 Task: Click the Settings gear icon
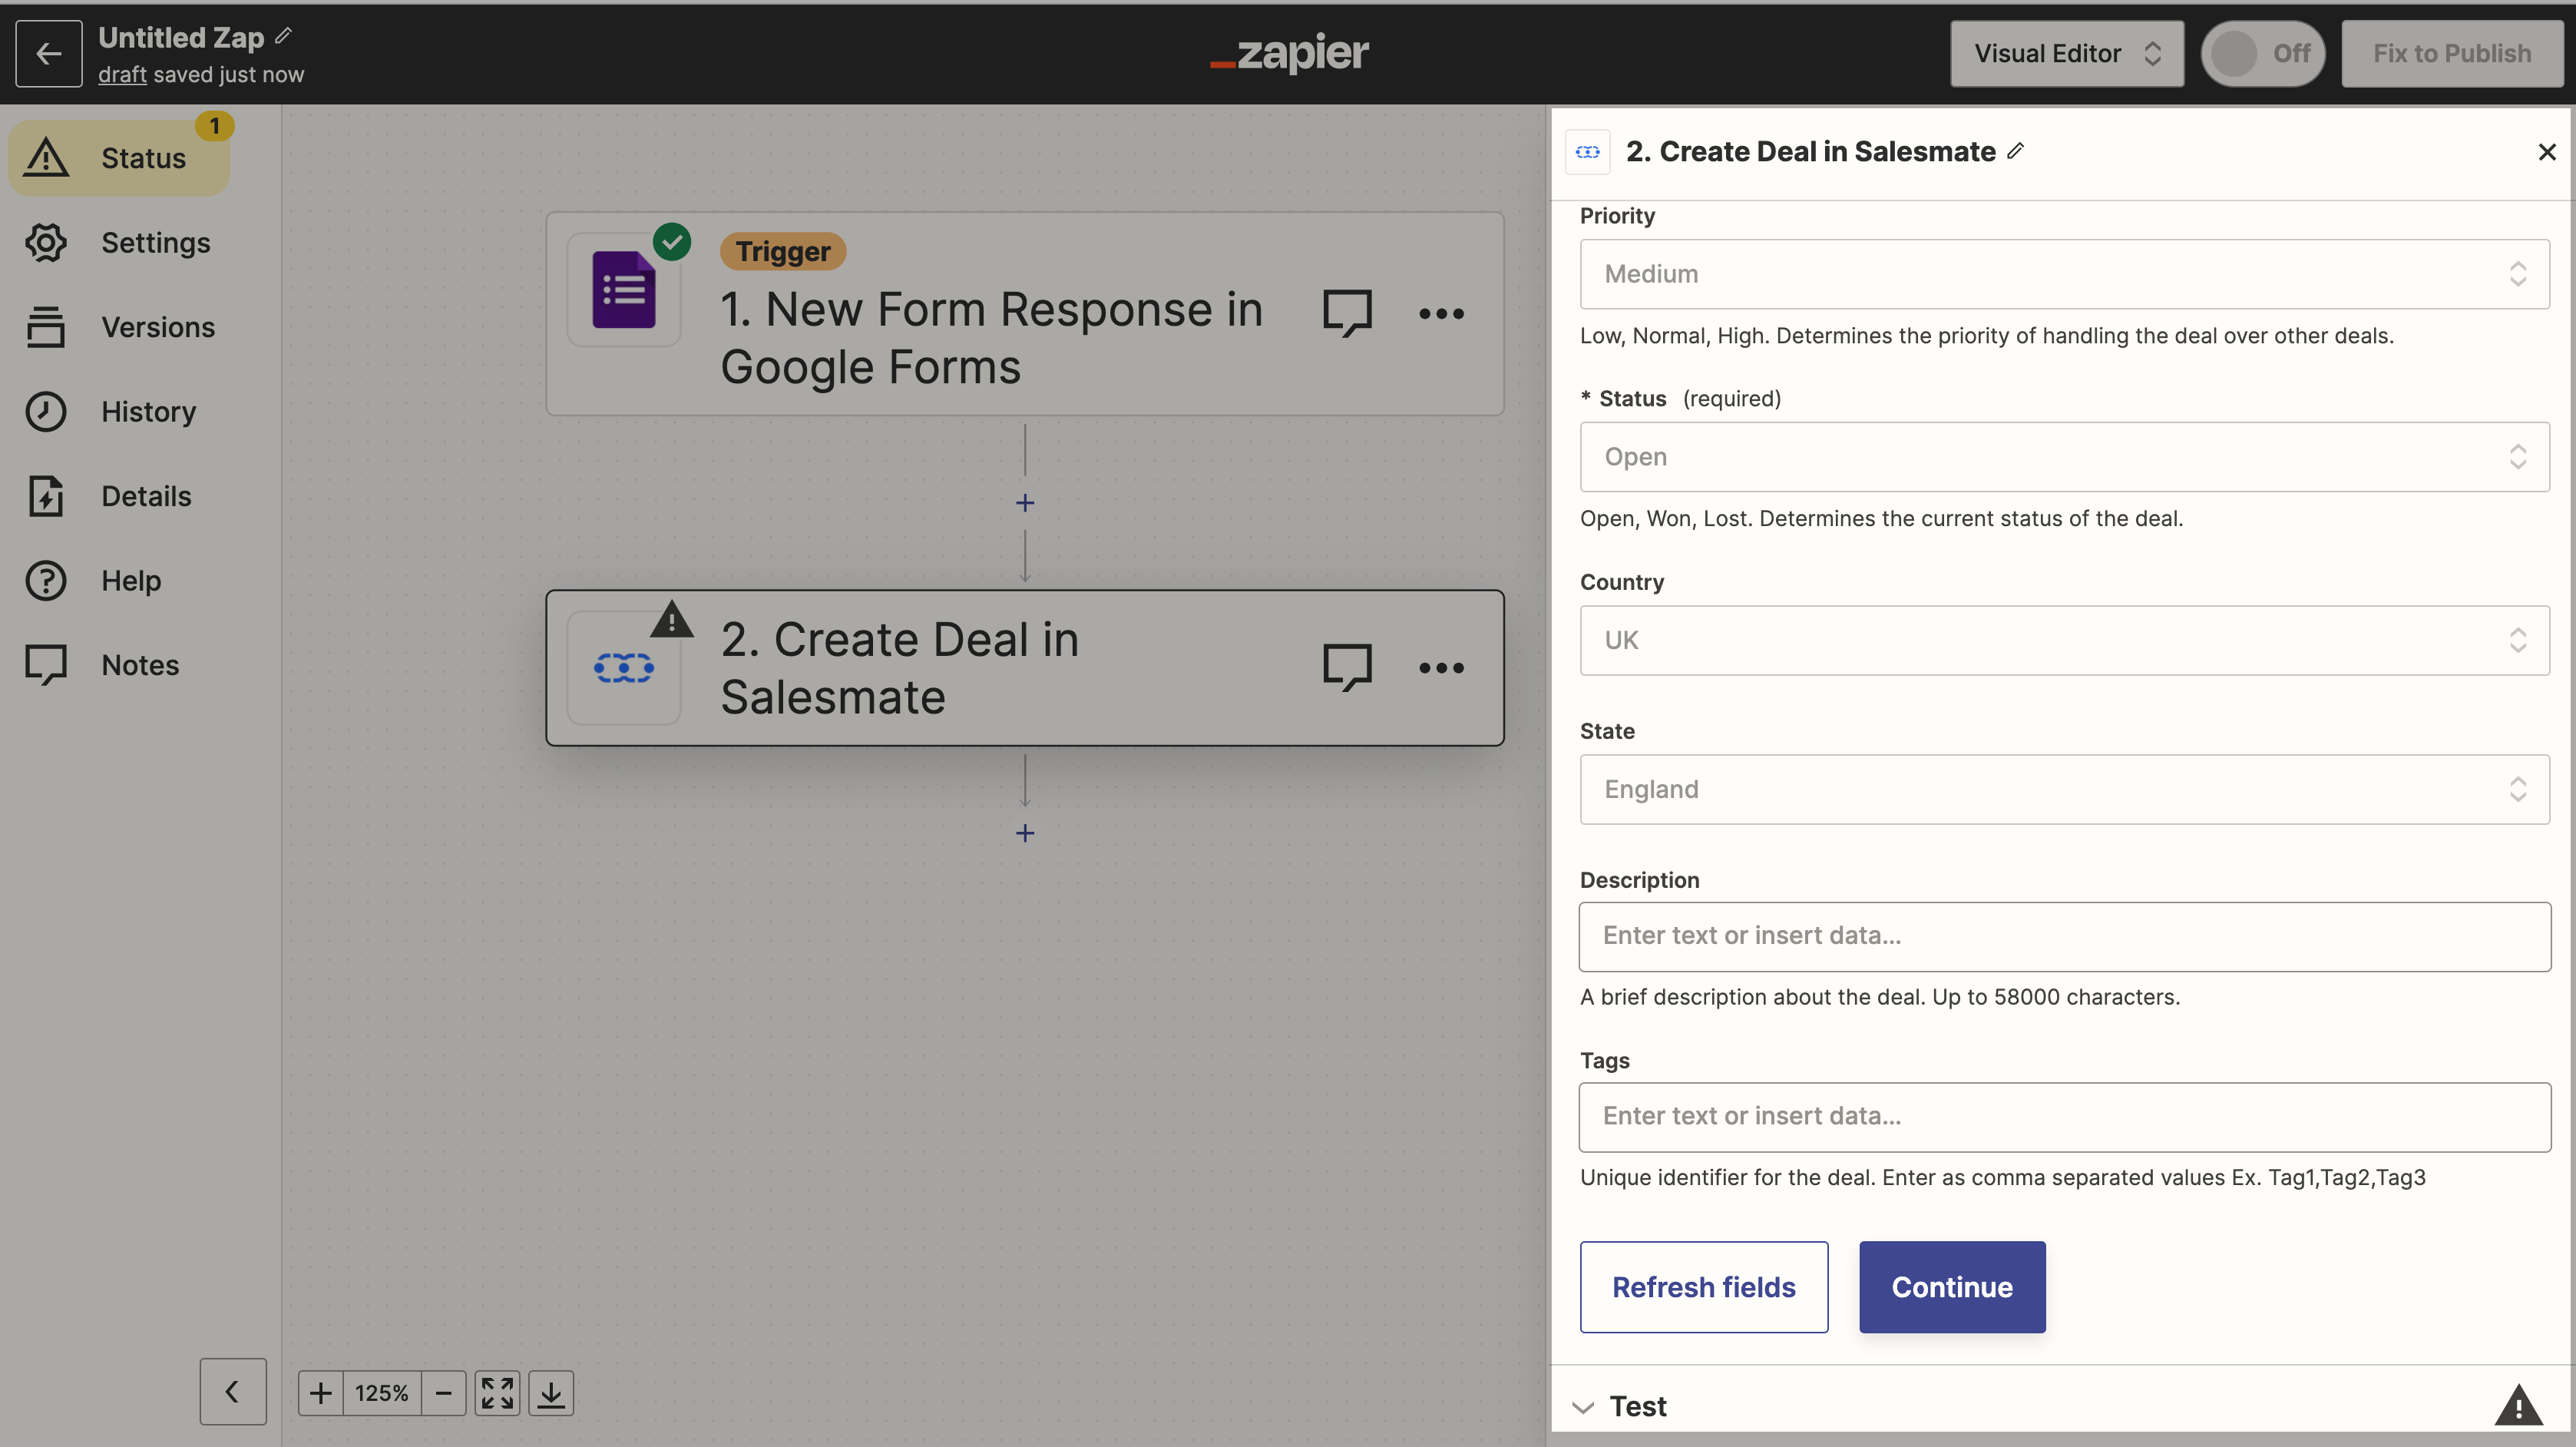click(x=46, y=243)
